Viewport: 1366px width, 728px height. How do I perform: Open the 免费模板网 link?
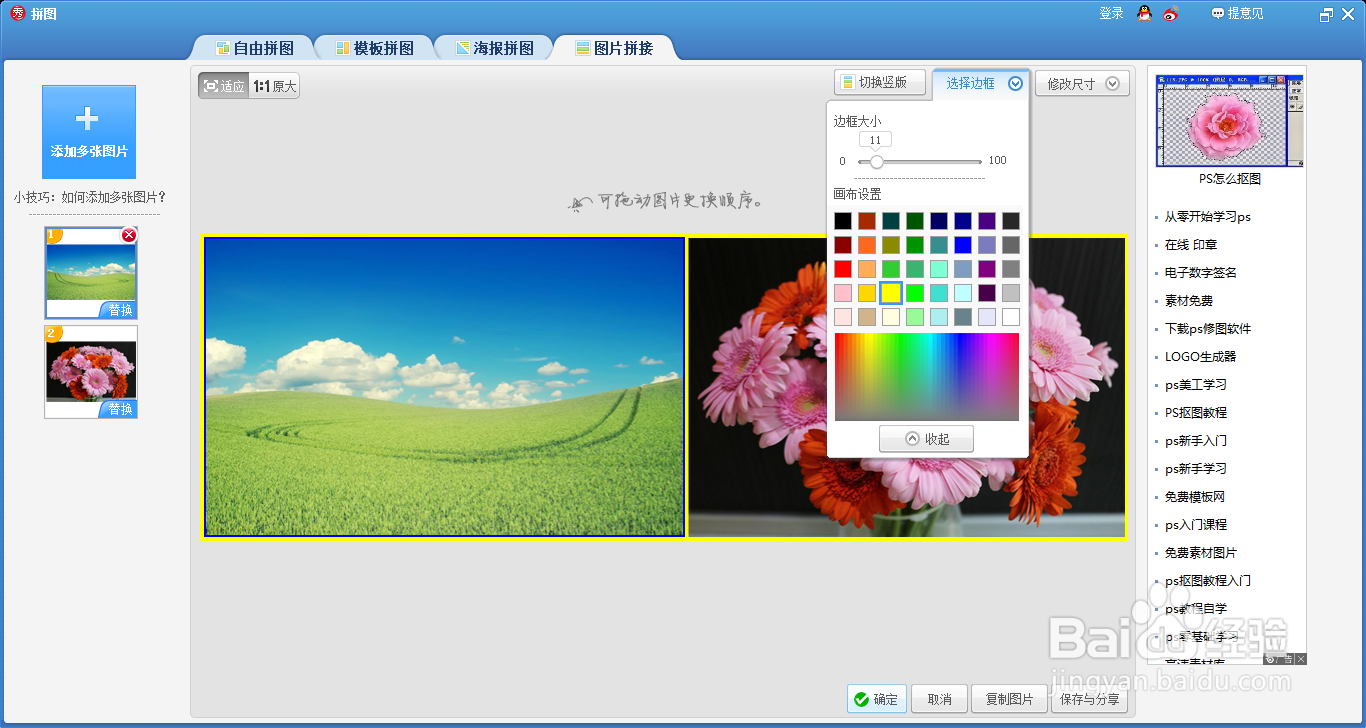(1195, 497)
